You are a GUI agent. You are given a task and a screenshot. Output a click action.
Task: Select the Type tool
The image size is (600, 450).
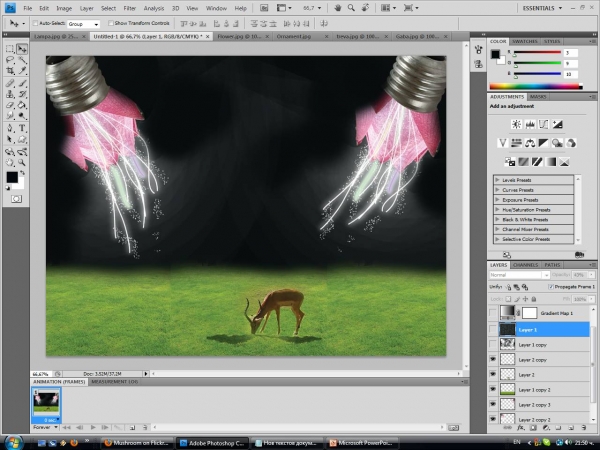pyautogui.click(x=22, y=128)
